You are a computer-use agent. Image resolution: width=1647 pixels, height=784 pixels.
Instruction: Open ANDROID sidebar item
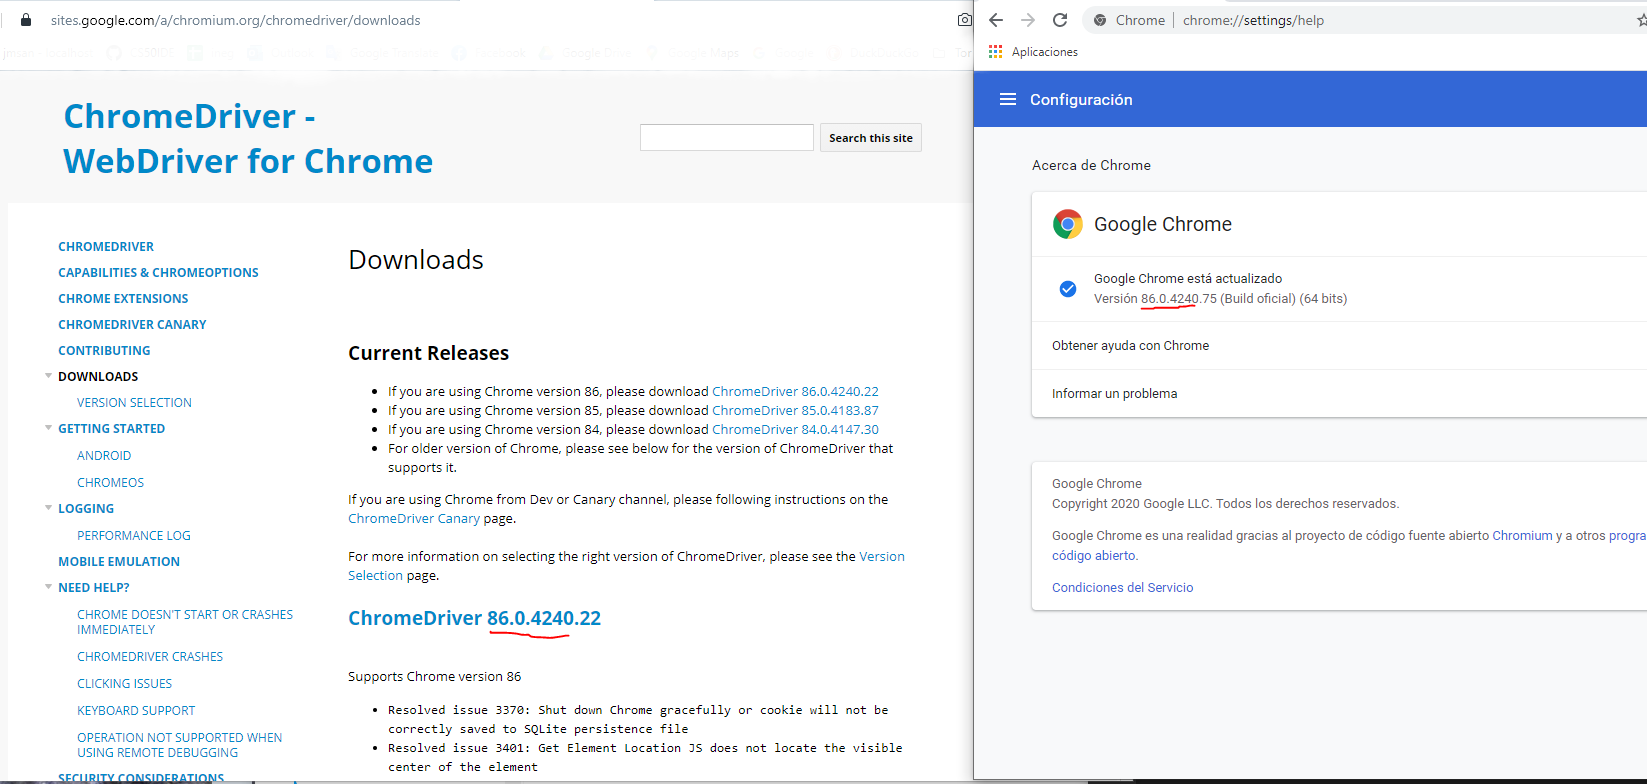point(104,455)
